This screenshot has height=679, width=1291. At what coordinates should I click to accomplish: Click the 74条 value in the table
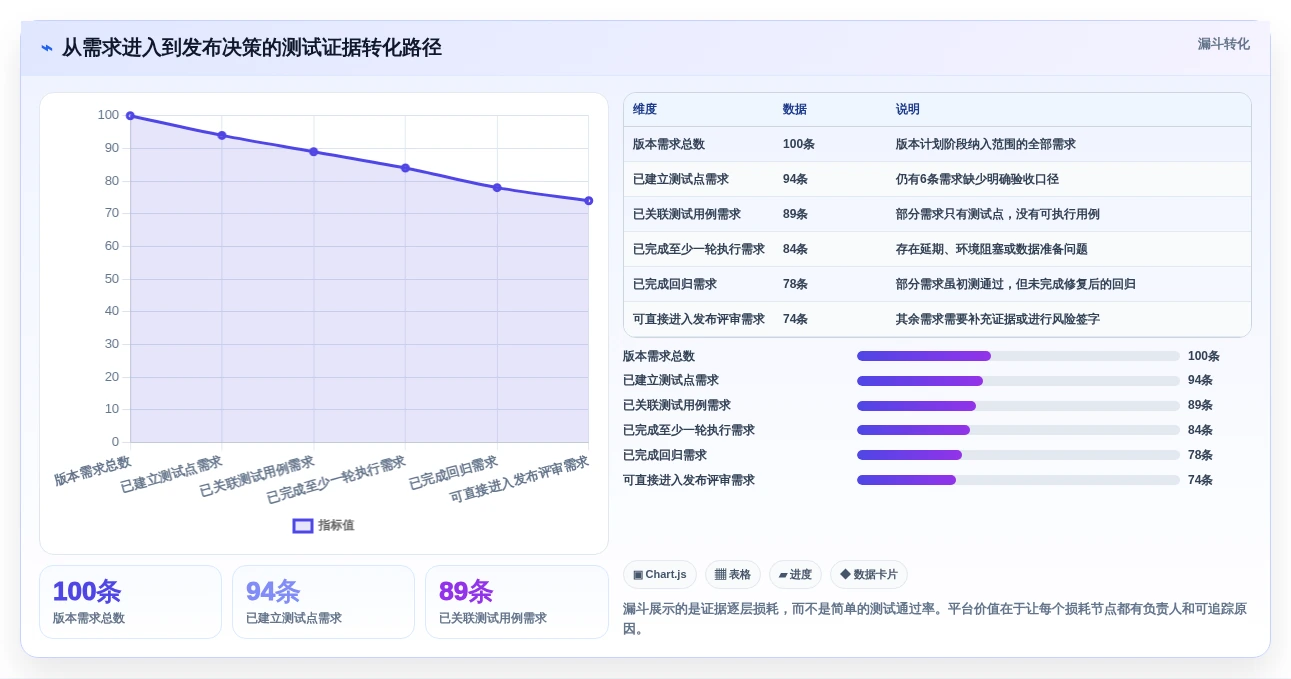(x=796, y=319)
